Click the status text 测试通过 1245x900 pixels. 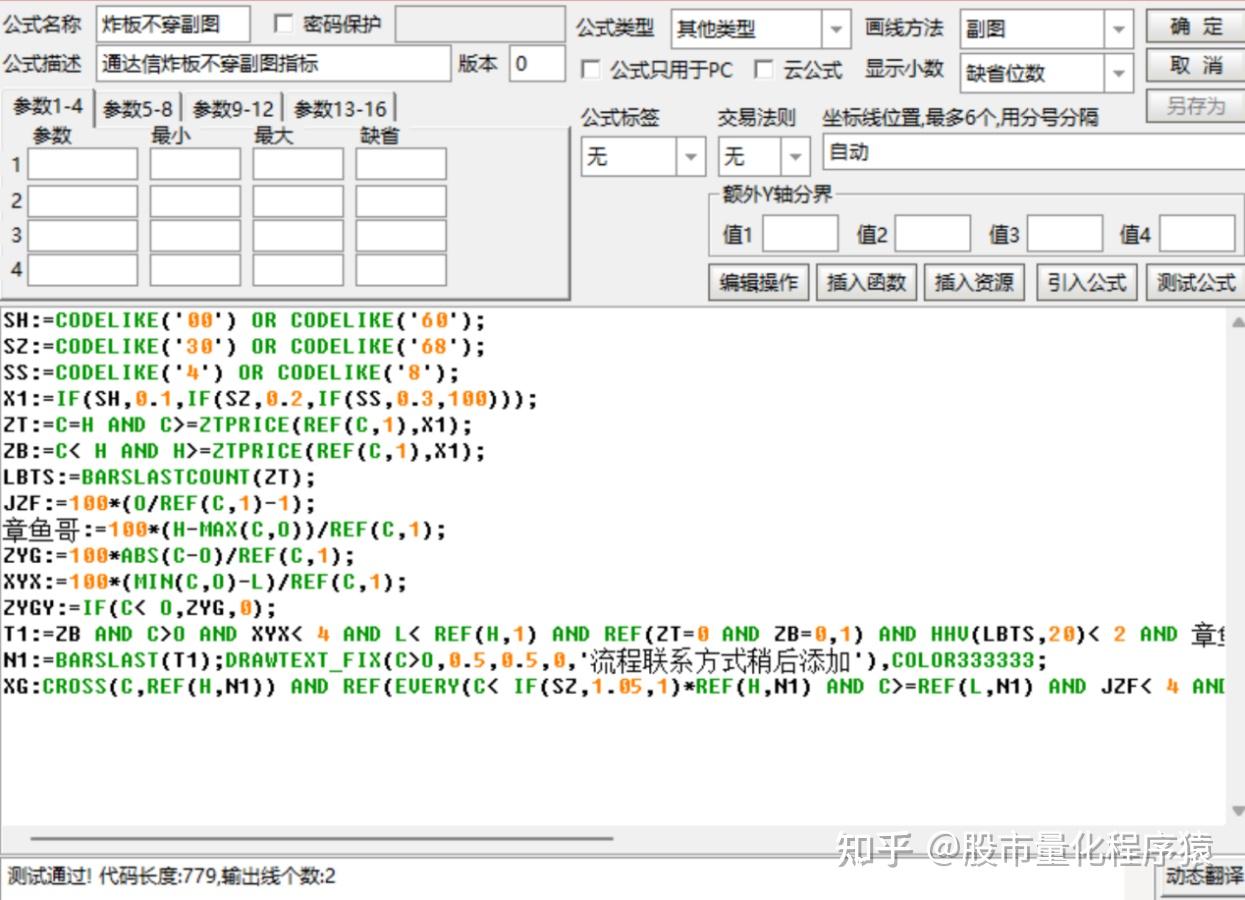[x=49, y=877]
